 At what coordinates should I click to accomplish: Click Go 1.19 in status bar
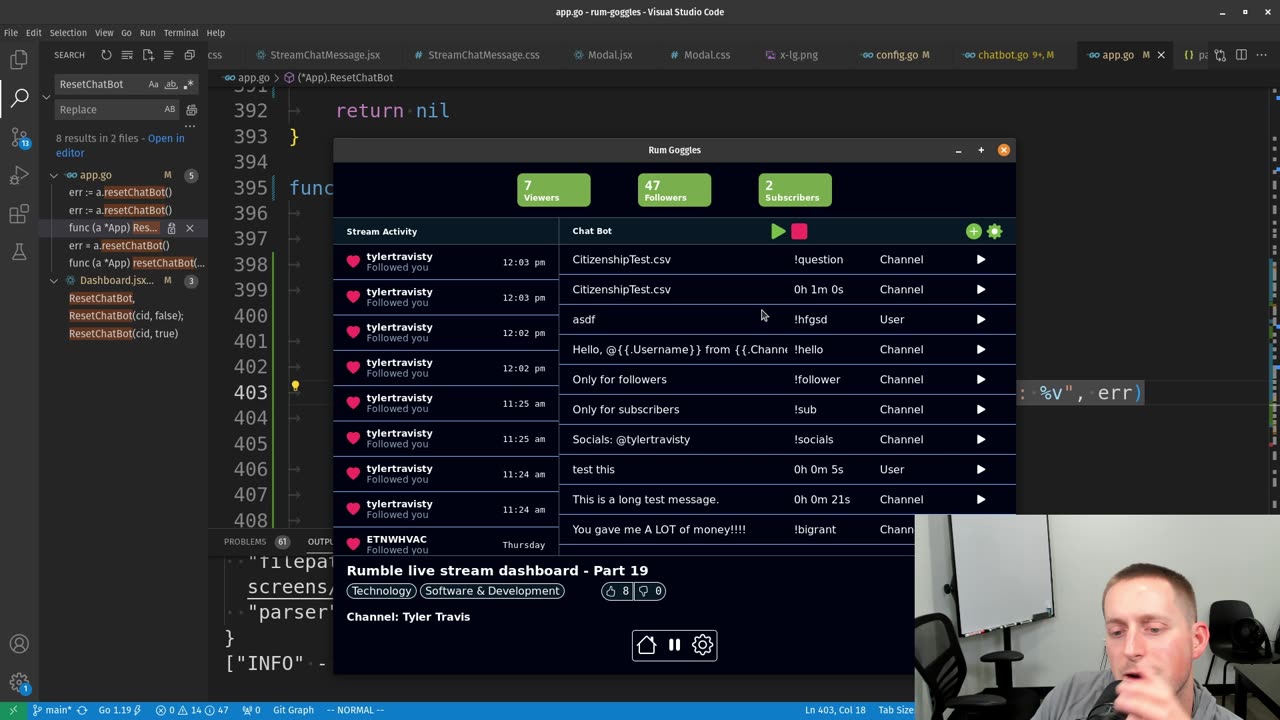click(x=119, y=710)
